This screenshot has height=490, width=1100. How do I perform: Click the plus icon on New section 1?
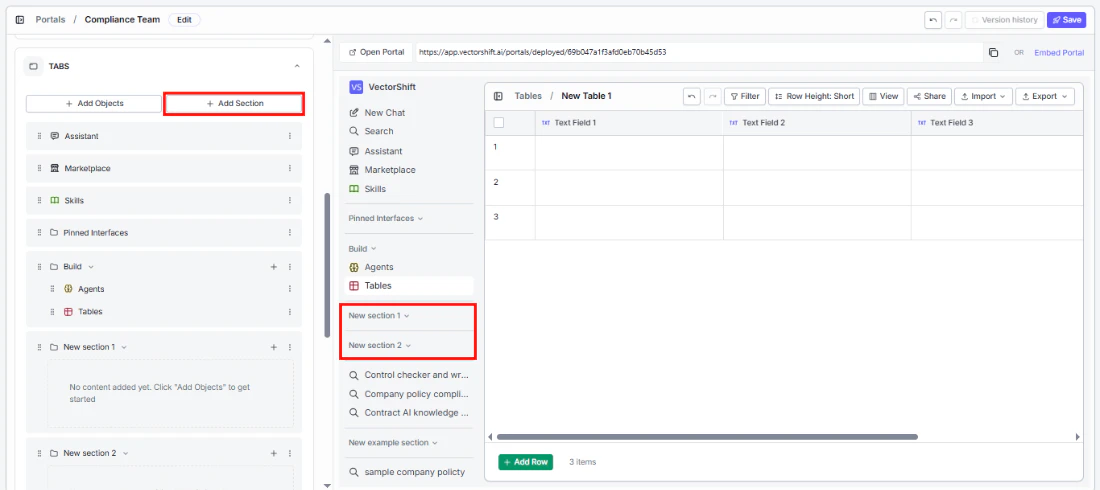point(274,347)
